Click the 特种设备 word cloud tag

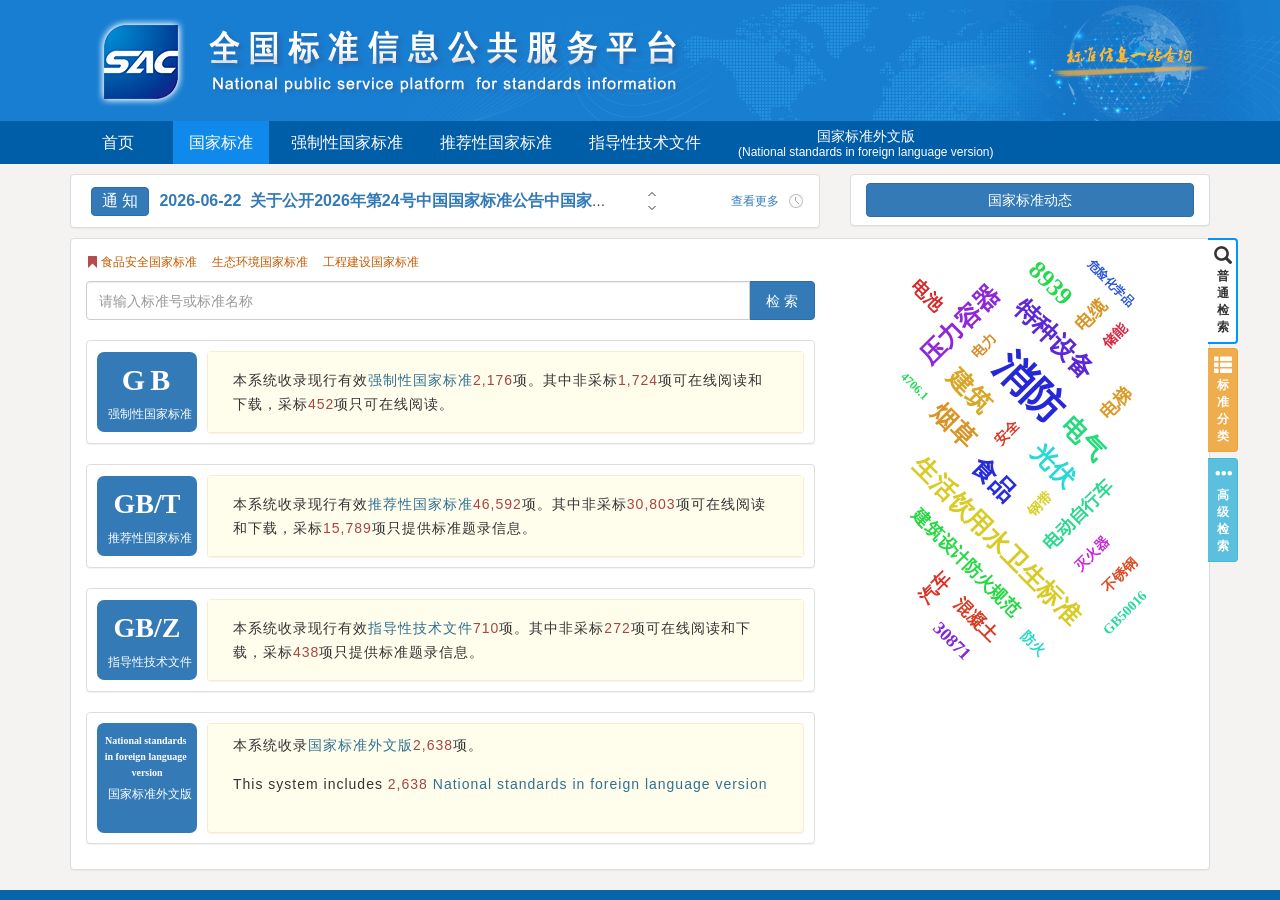coord(1053,339)
